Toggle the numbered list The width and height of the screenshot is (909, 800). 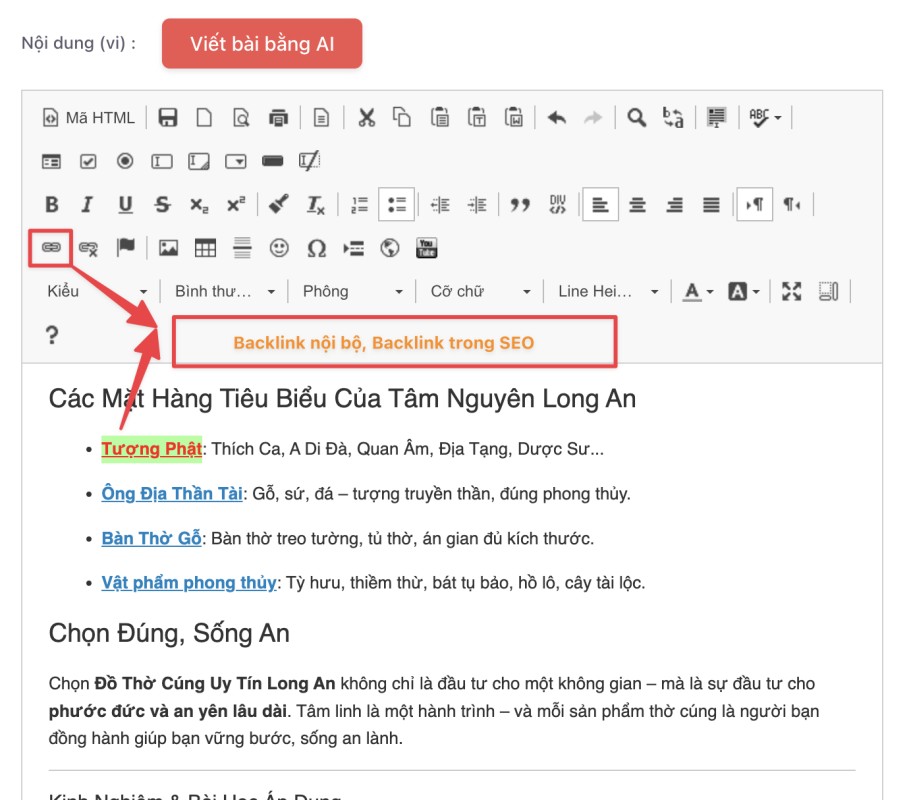coord(359,205)
